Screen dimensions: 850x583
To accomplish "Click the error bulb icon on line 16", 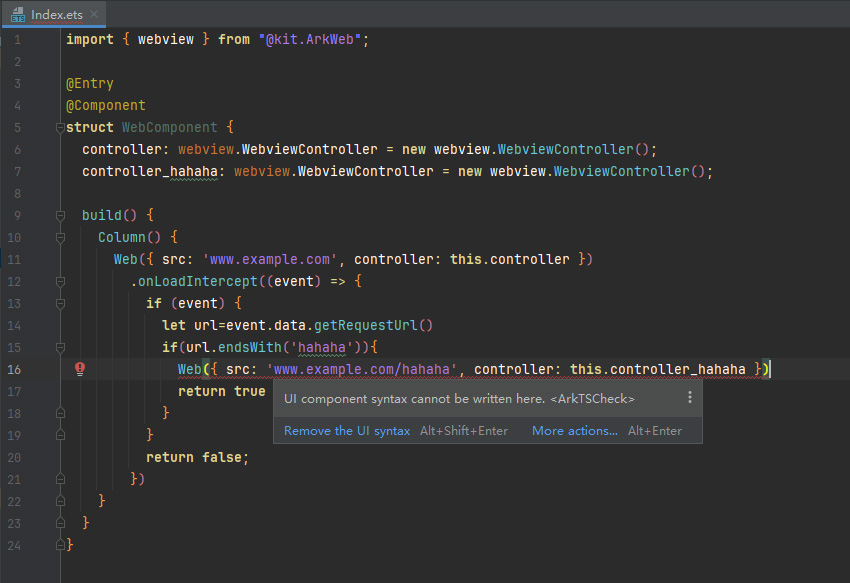I will [x=80, y=369].
